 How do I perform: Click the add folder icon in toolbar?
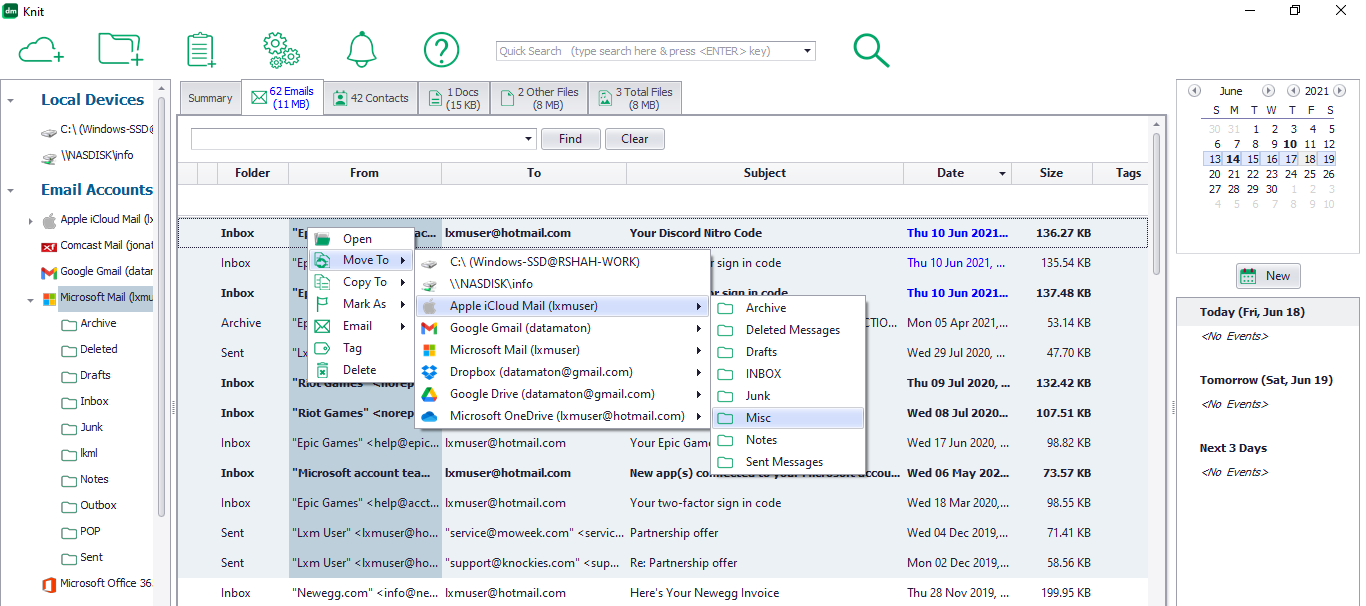pos(120,49)
